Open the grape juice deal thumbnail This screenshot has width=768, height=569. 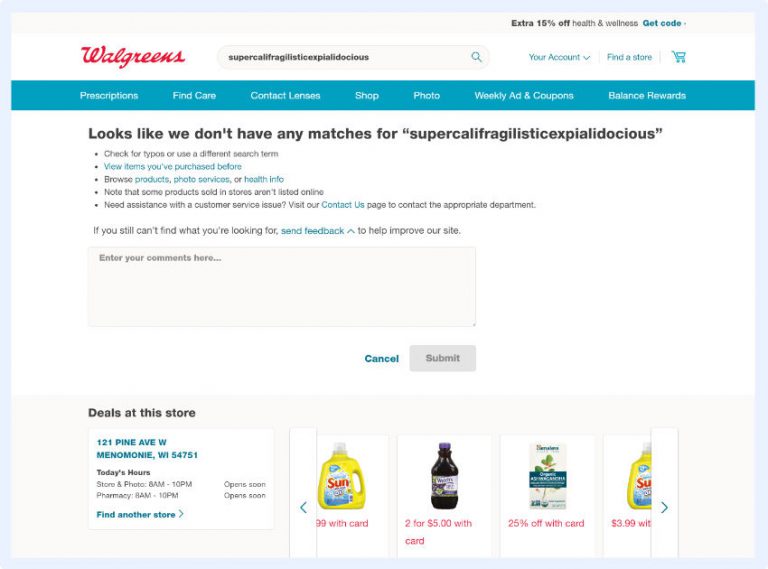click(444, 476)
